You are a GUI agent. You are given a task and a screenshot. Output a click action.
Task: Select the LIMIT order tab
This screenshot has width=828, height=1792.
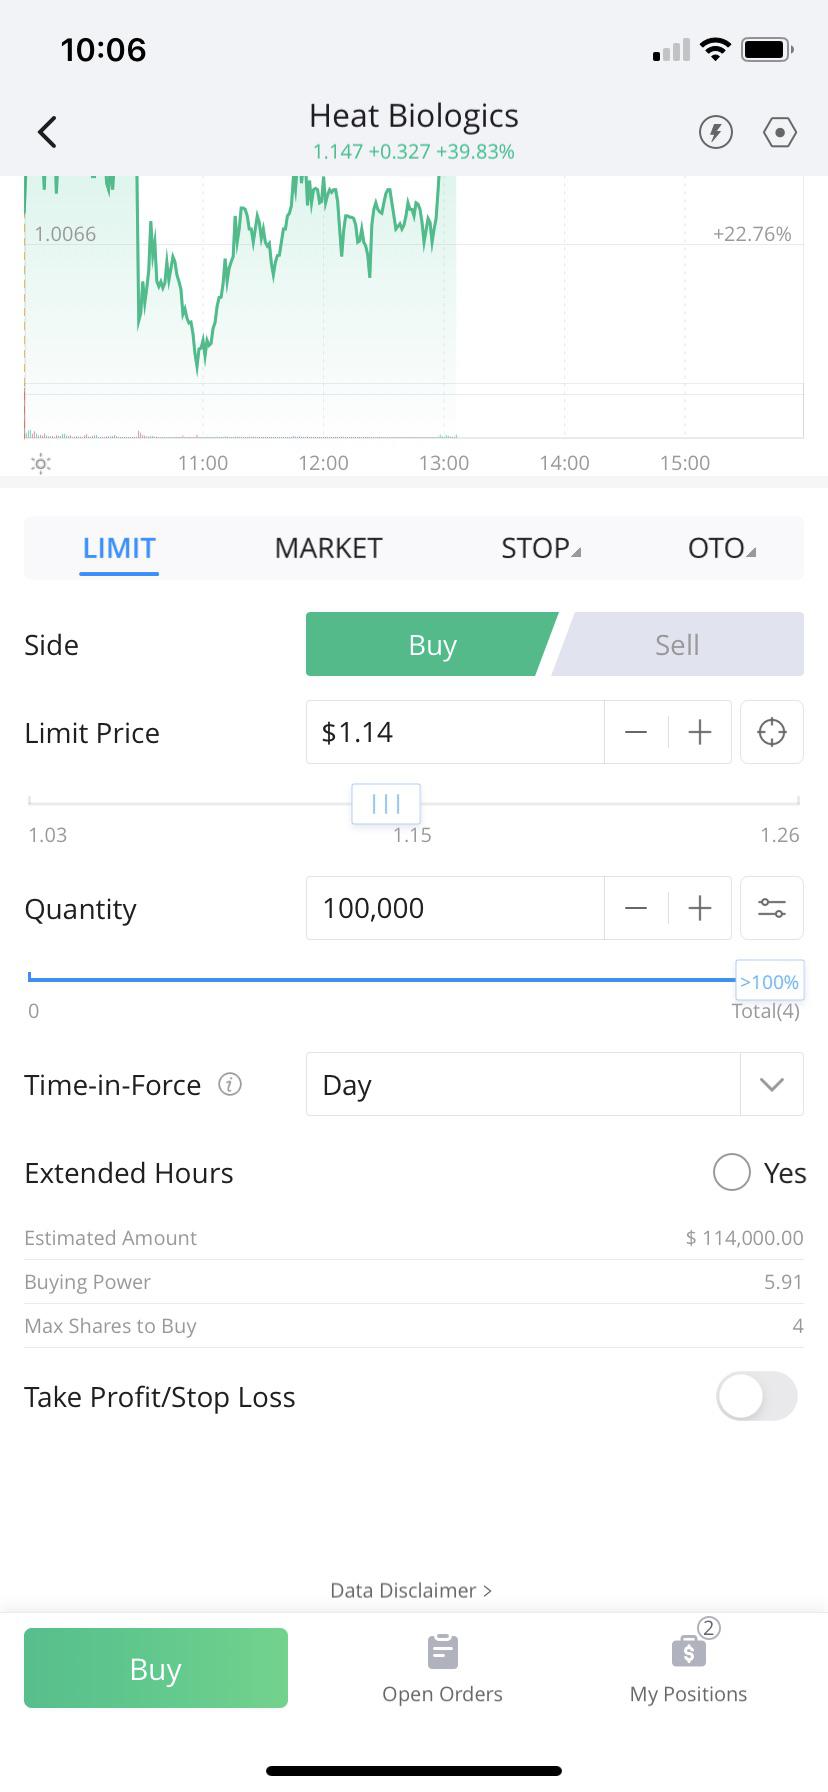pyautogui.click(x=119, y=548)
